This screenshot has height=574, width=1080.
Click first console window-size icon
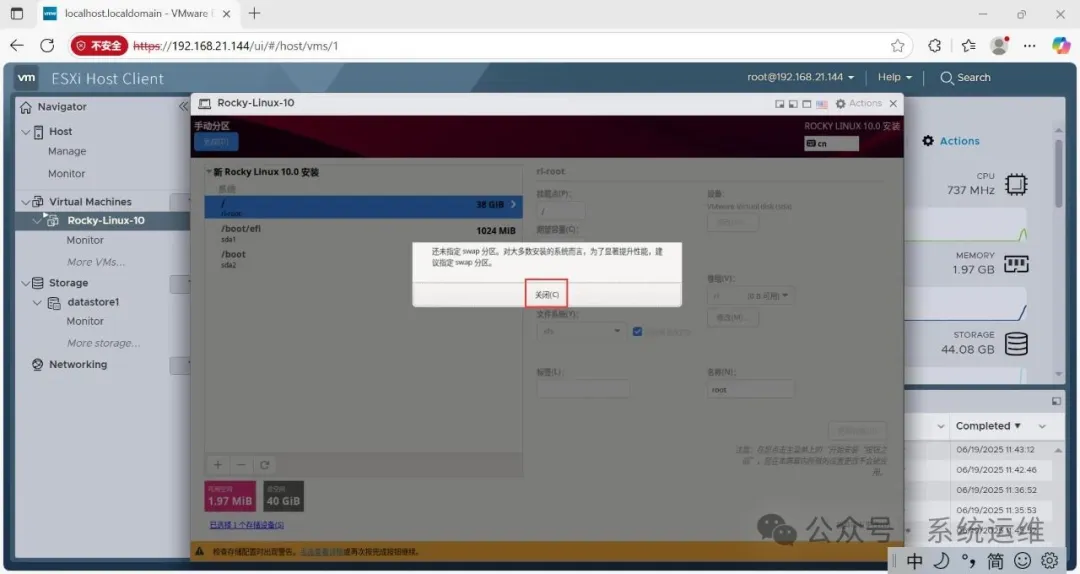[780, 104]
